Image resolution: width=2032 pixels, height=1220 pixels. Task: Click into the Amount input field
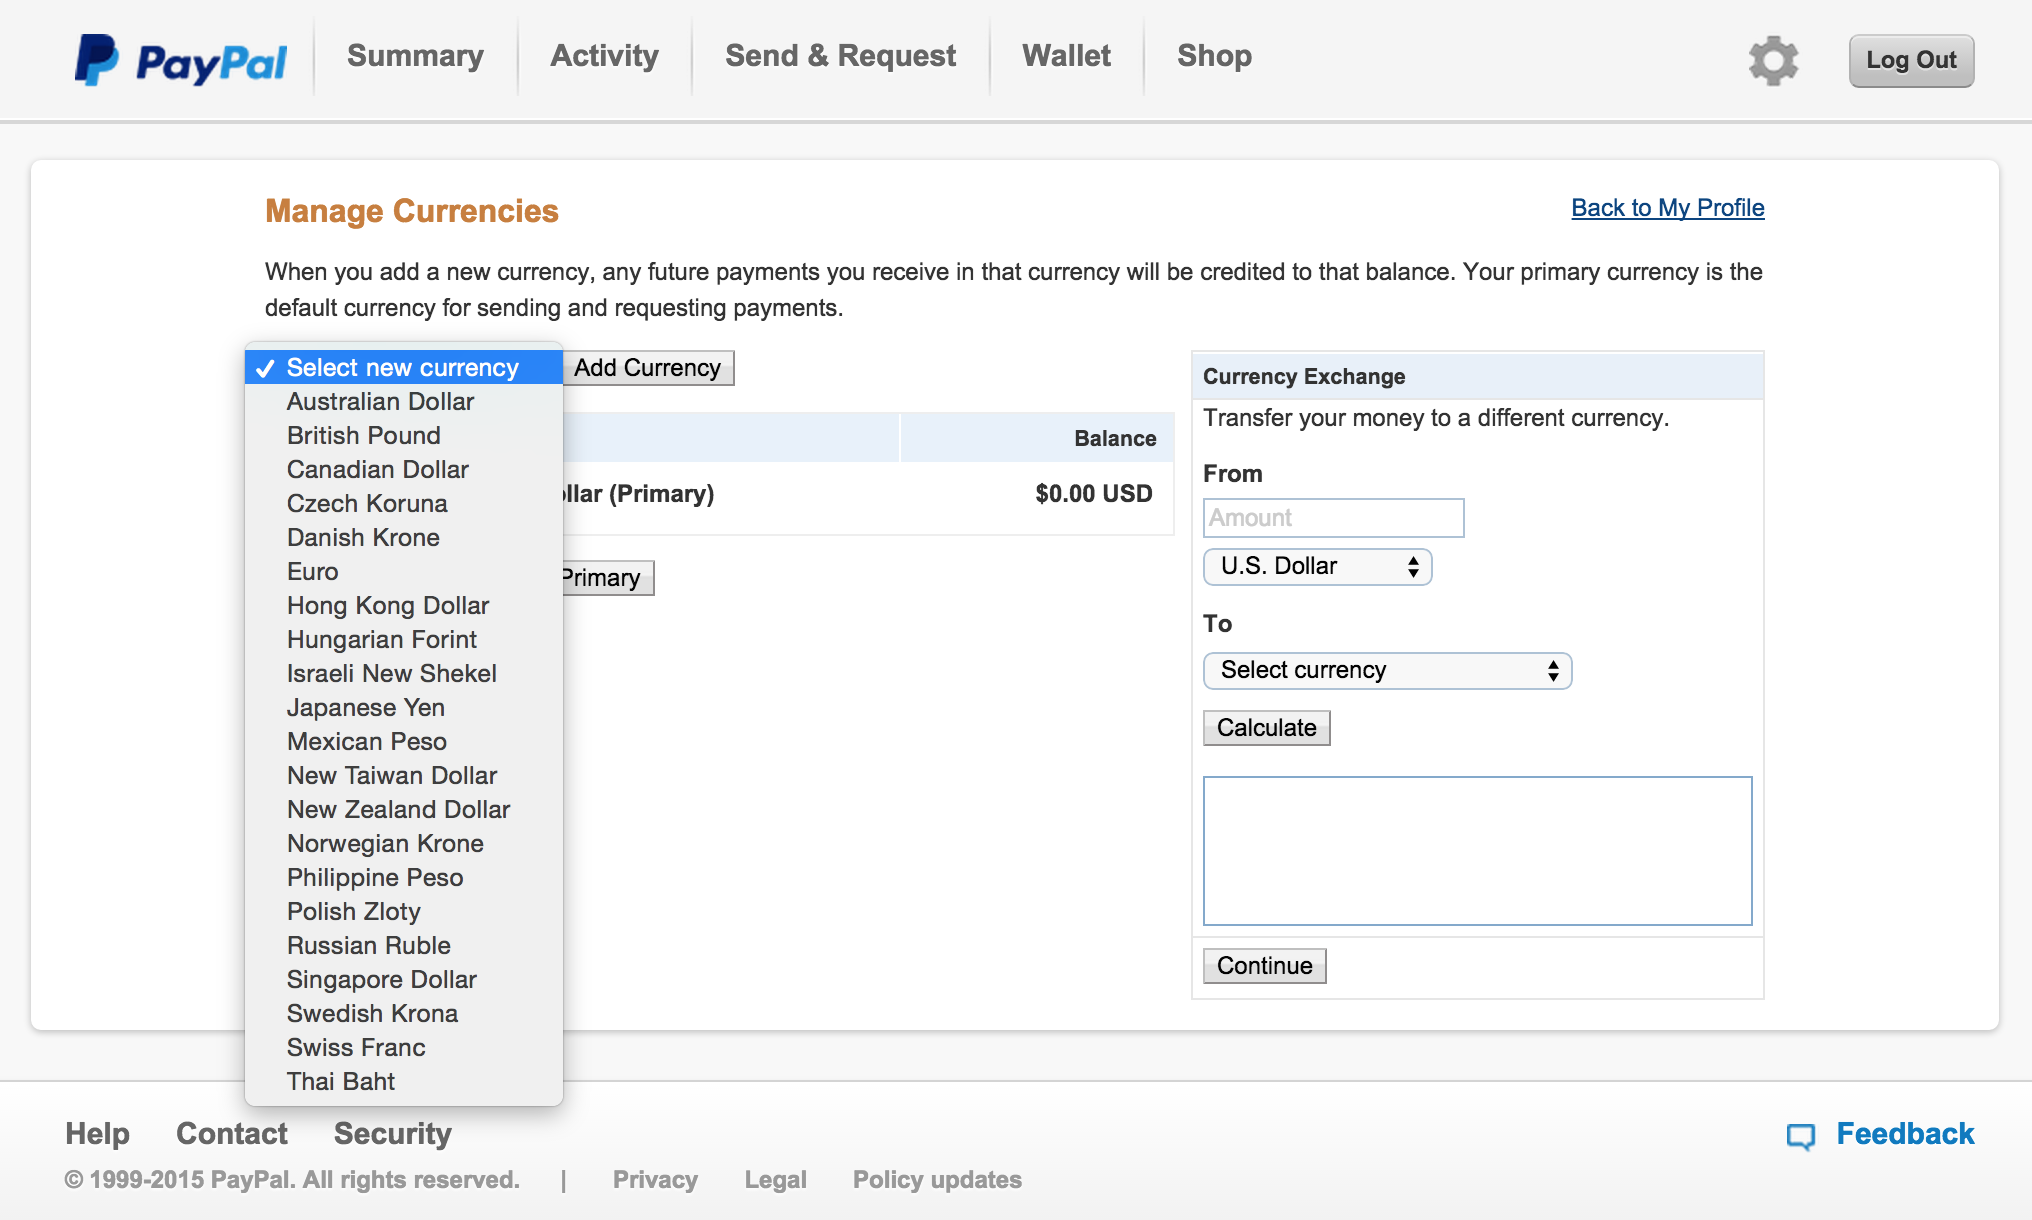click(1333, 518)
